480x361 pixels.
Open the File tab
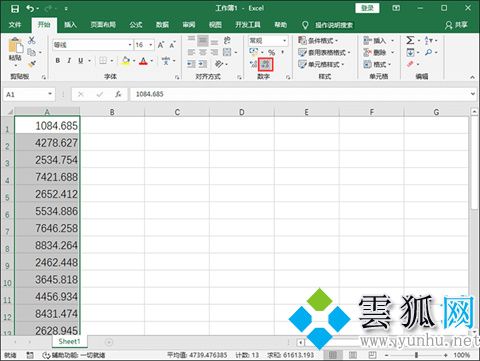[15, 25]
